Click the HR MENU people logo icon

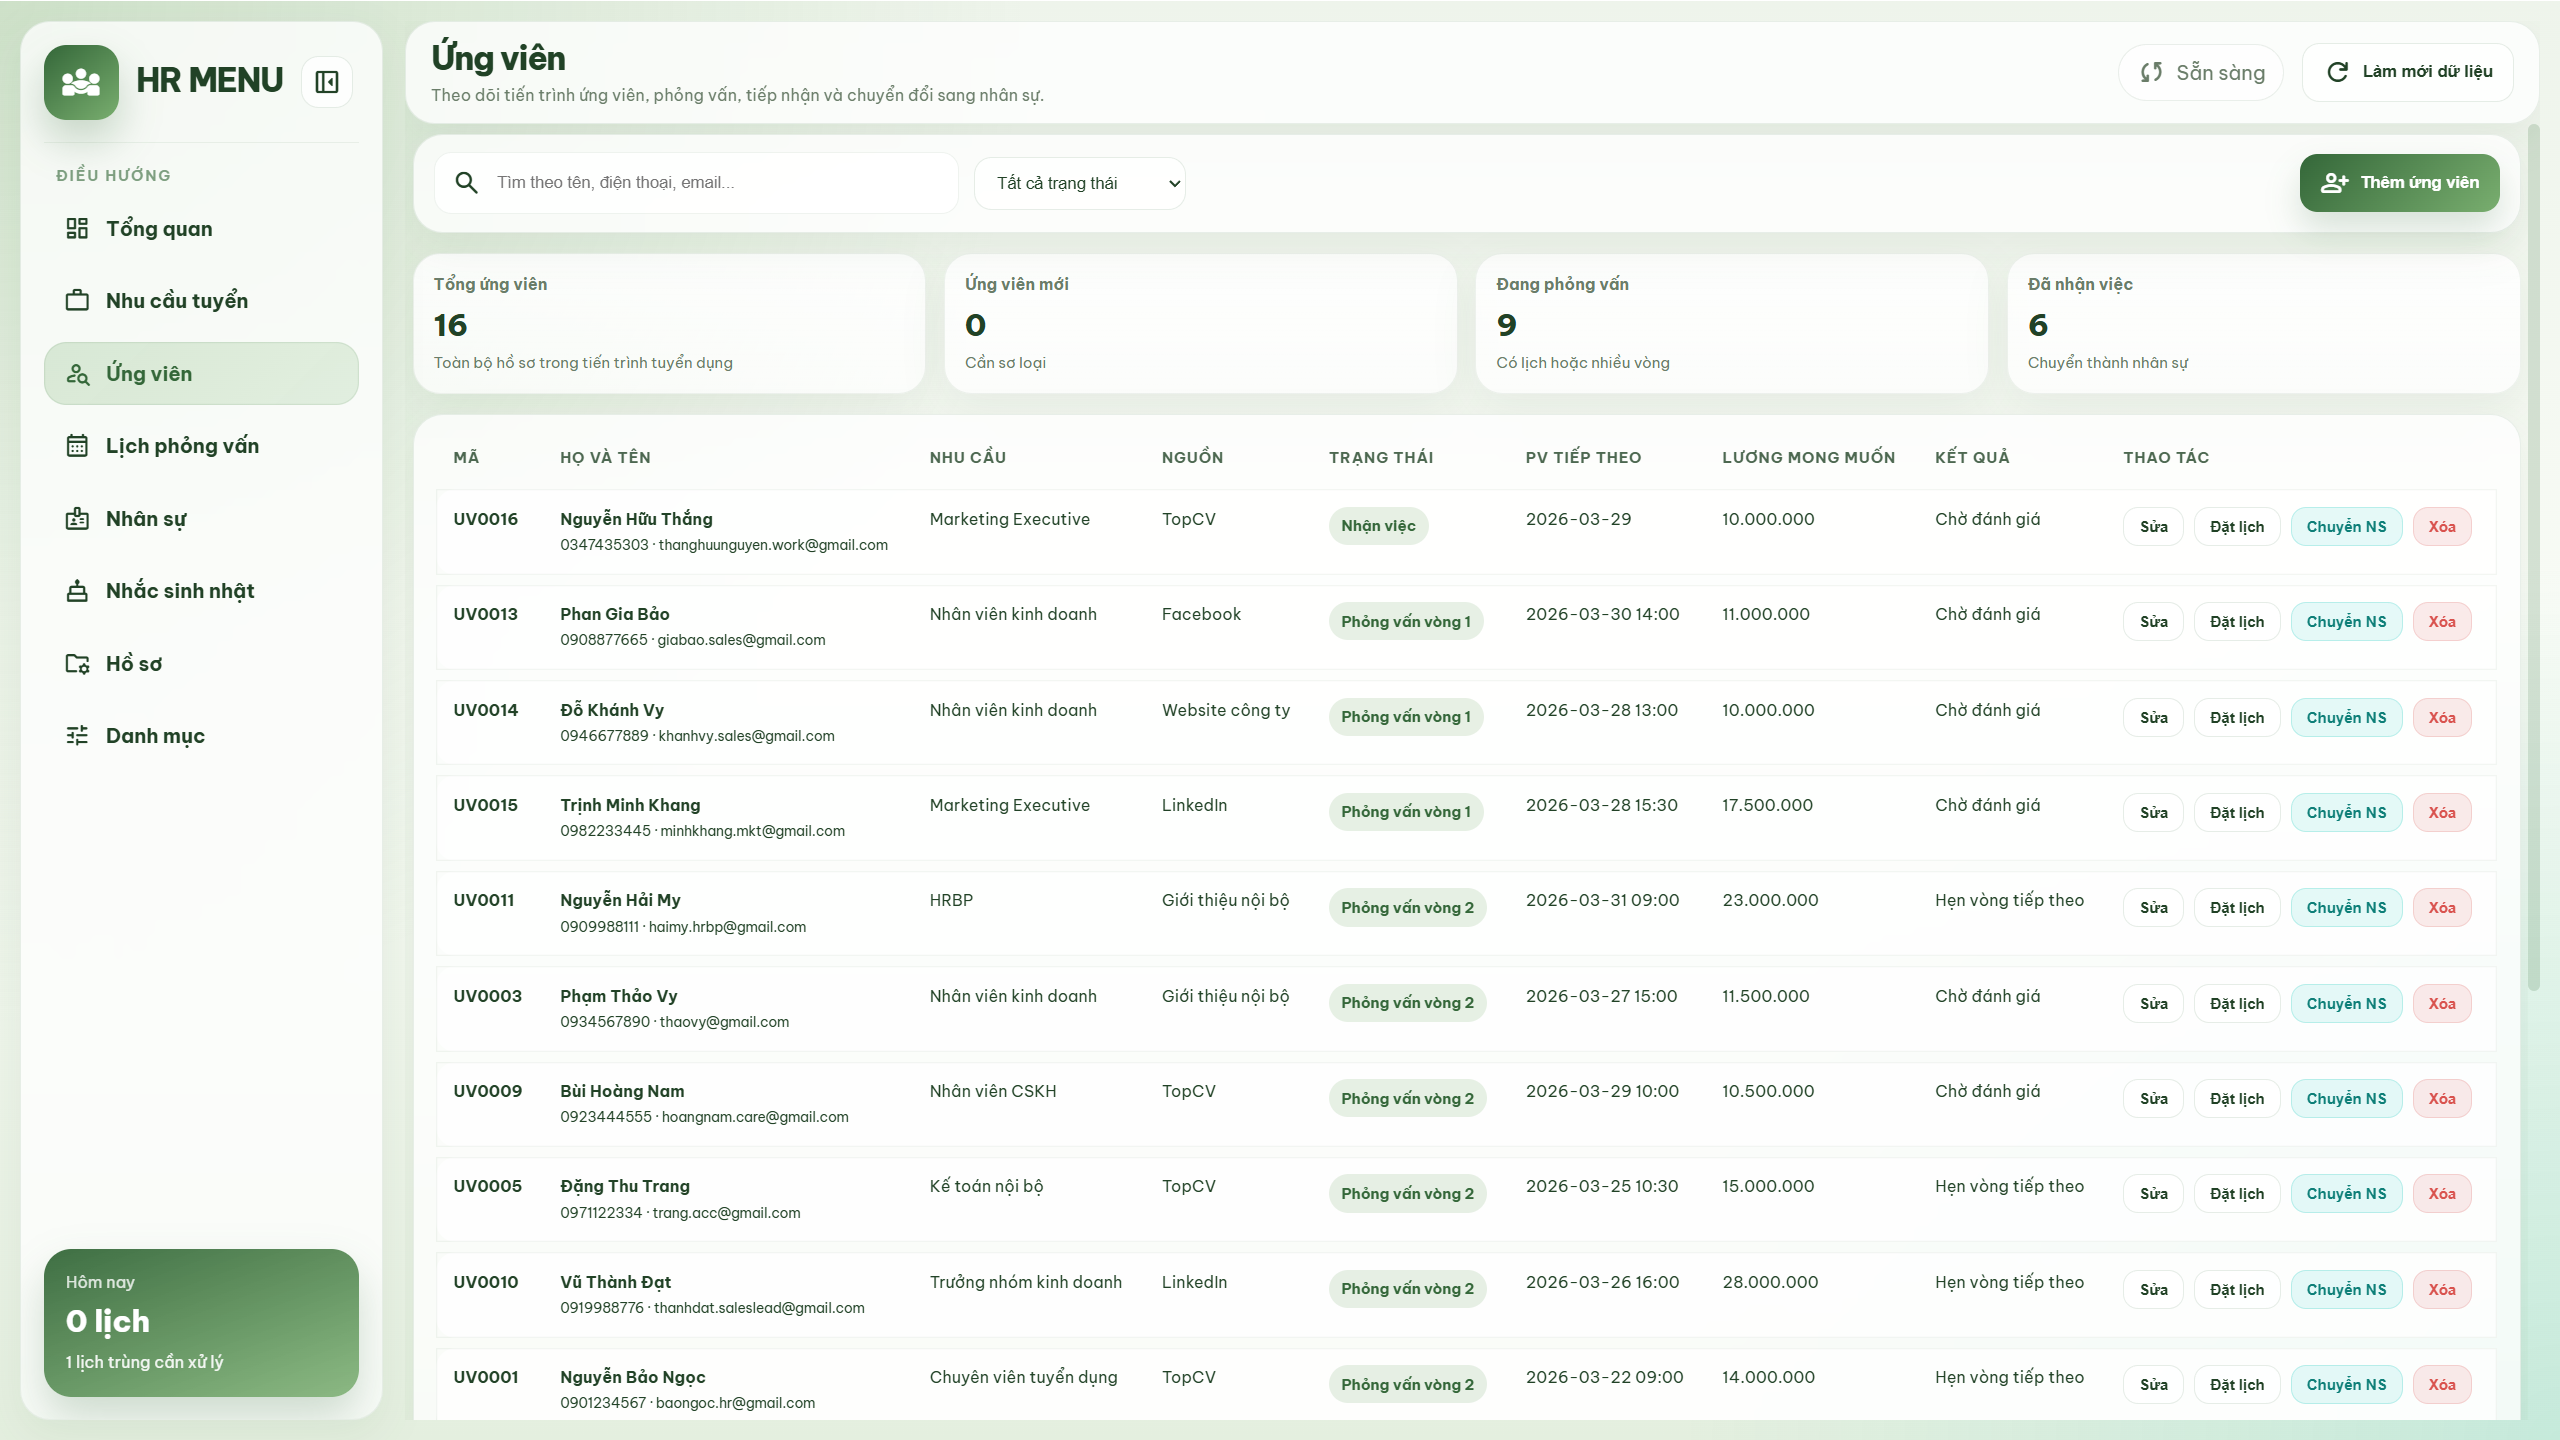click(x=80, y=82)
